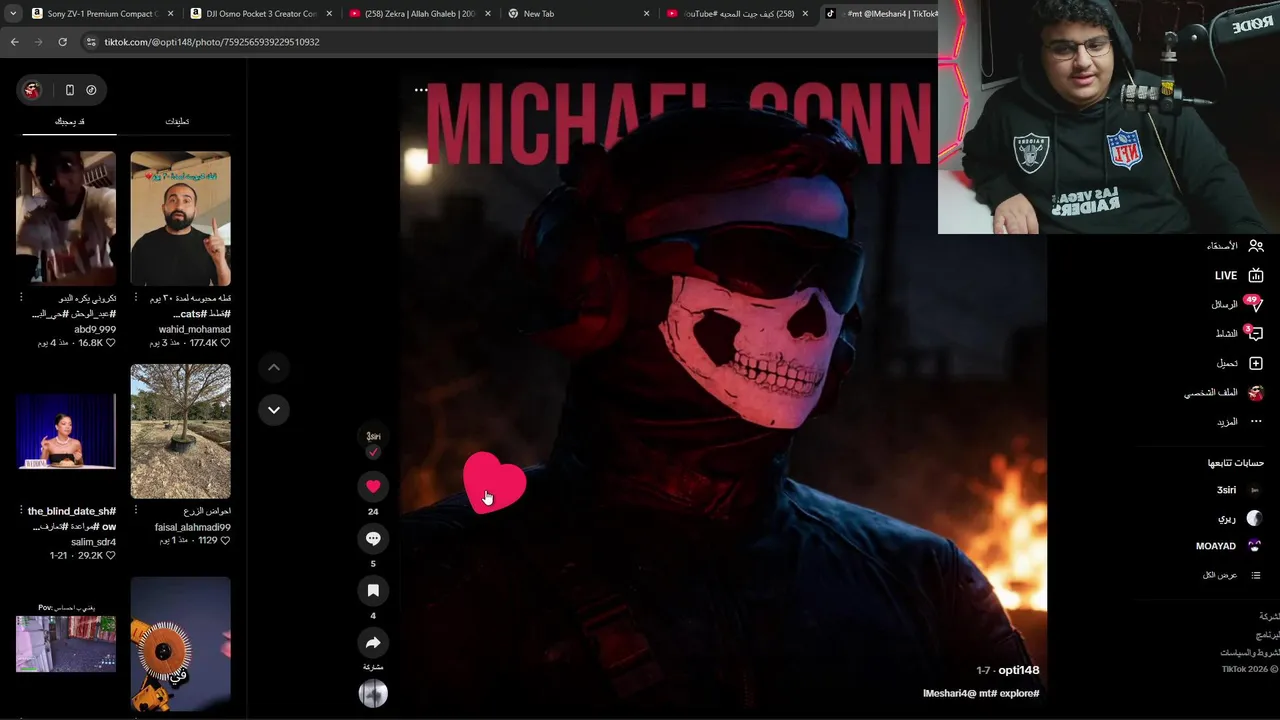The width and height of the screenshot is (1280, 720).
Task: Open the الأصدقاء friends icon in sidebar
Action: click(x=1256, y=246)
